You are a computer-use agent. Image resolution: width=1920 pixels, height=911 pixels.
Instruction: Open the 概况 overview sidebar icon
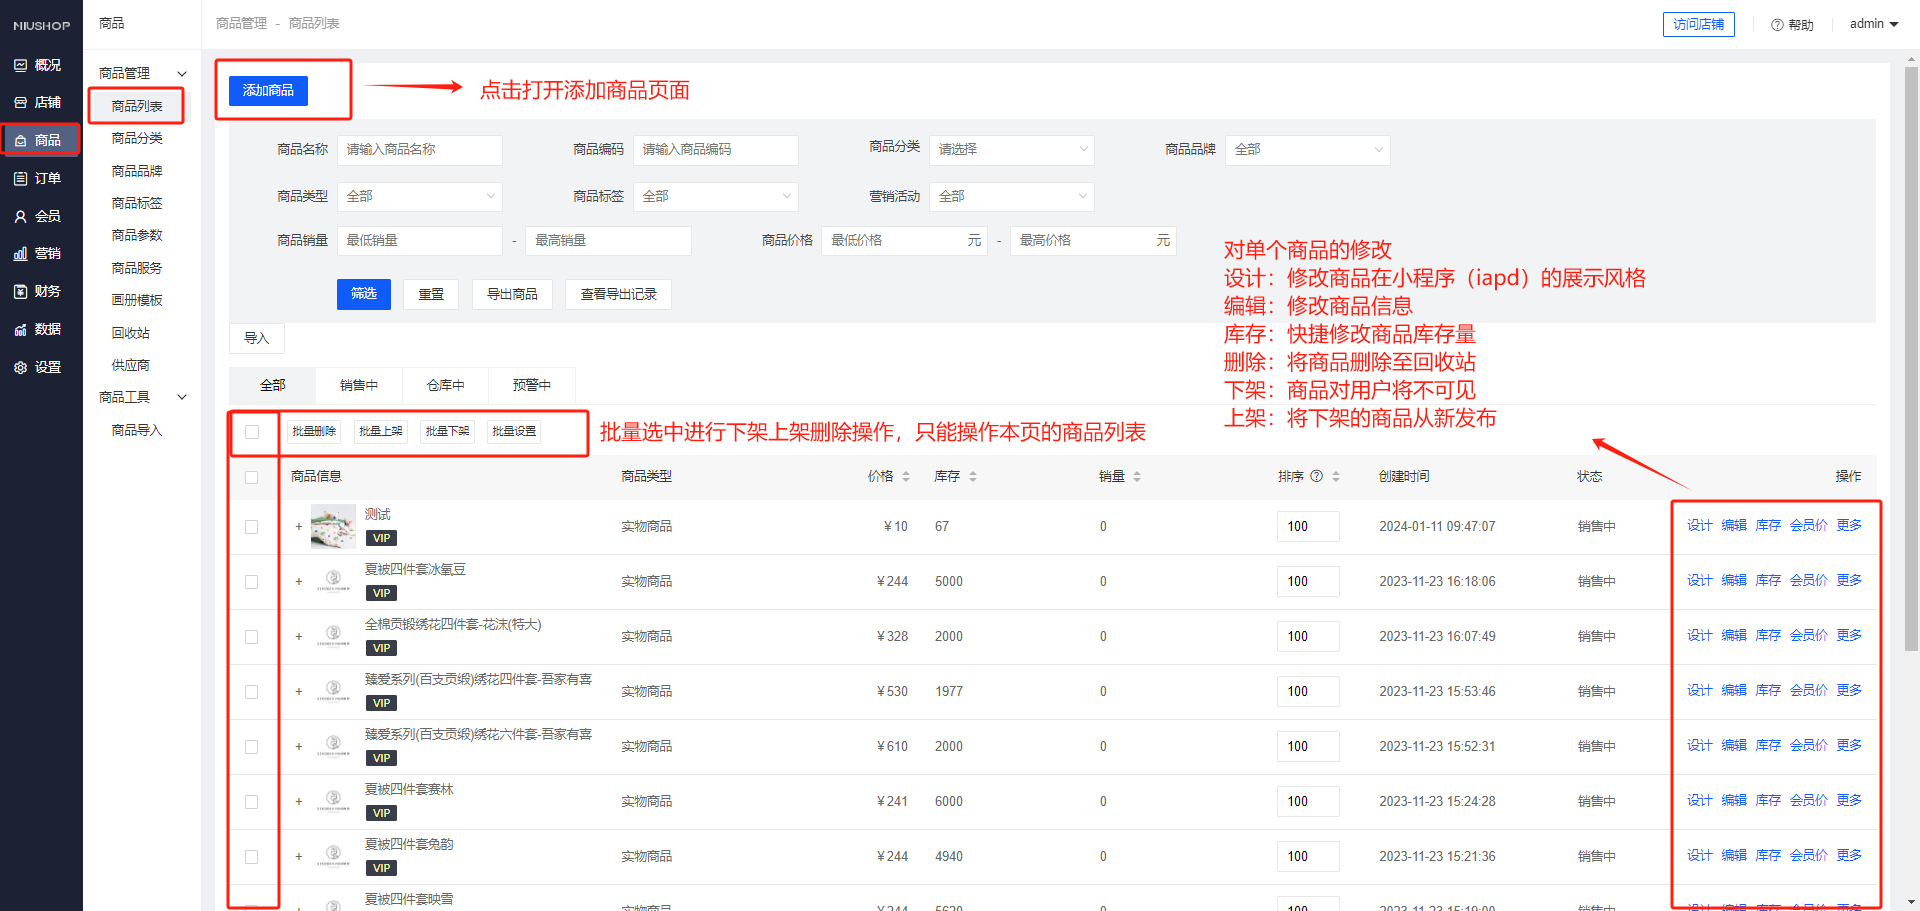[21, 65]
